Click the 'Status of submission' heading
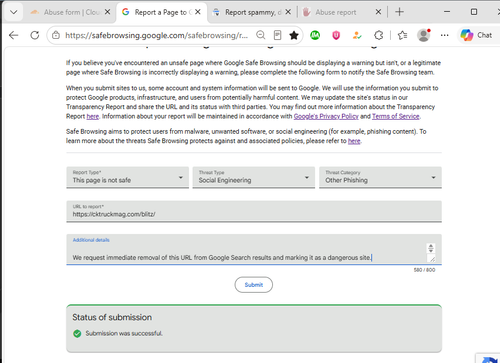The width and height of the screenshot is (500, 363). (x=112, y=317)
